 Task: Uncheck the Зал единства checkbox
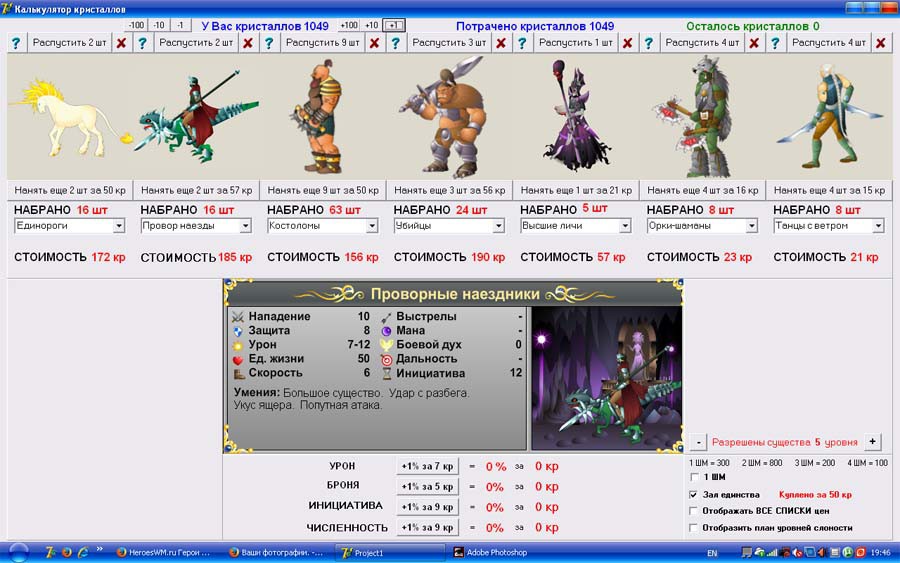pos(694,495)
